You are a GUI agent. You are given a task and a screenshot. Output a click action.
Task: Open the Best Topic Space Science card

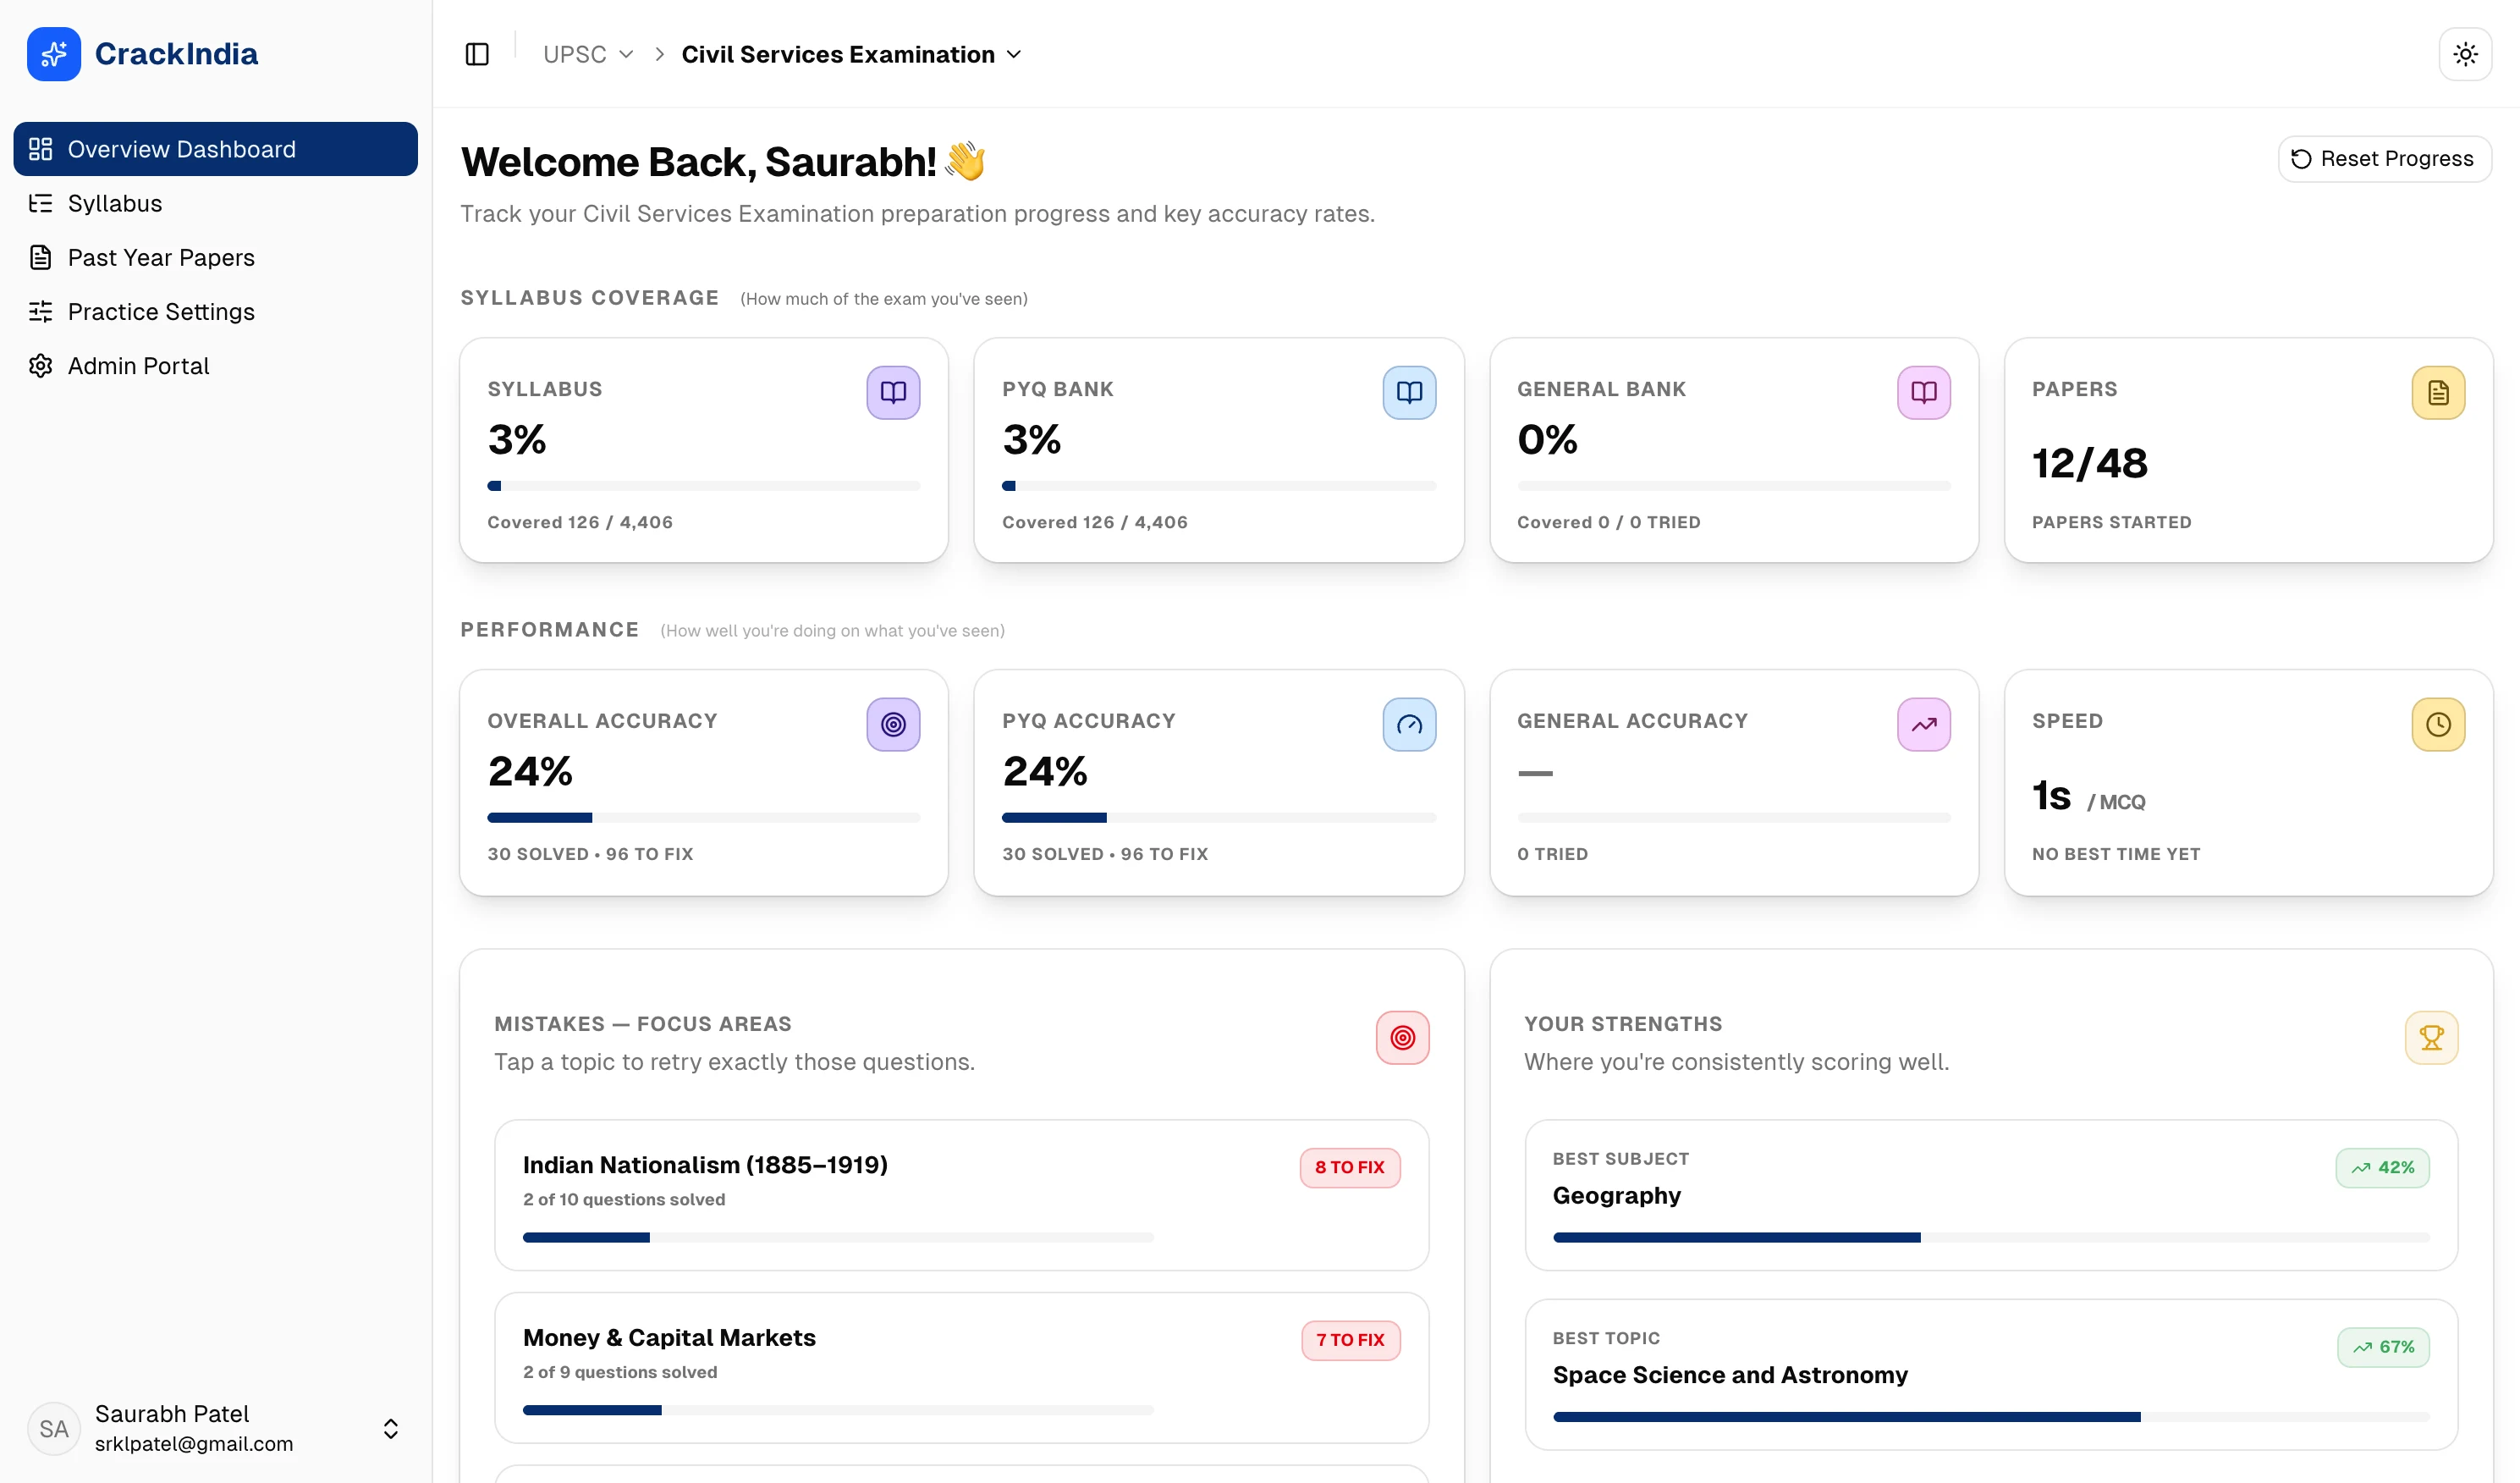[x=1991, y=1375]
